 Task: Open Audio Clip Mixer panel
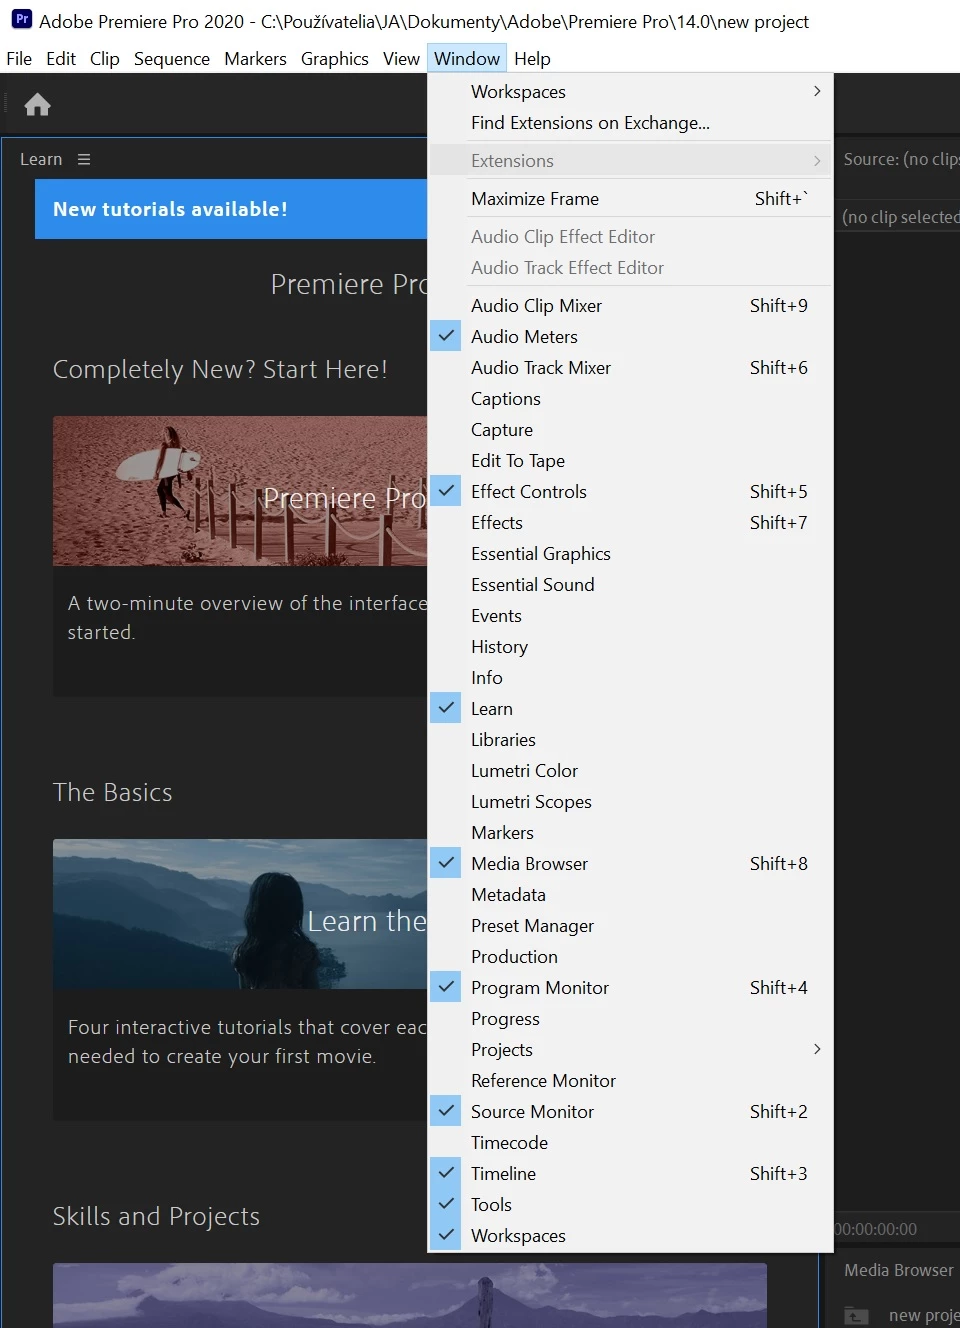630,306
